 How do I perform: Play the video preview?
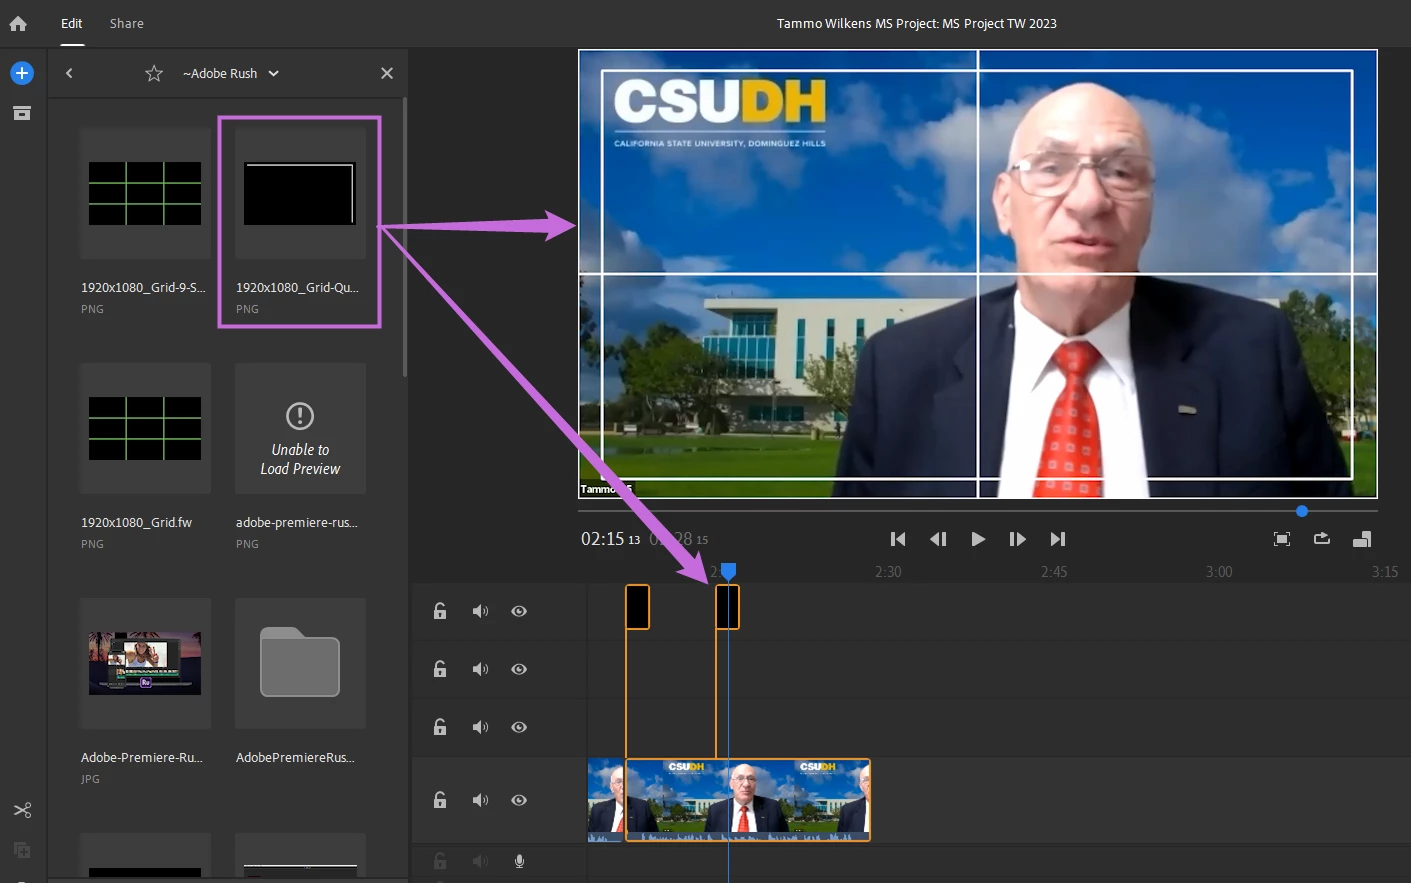pos(978,539)
